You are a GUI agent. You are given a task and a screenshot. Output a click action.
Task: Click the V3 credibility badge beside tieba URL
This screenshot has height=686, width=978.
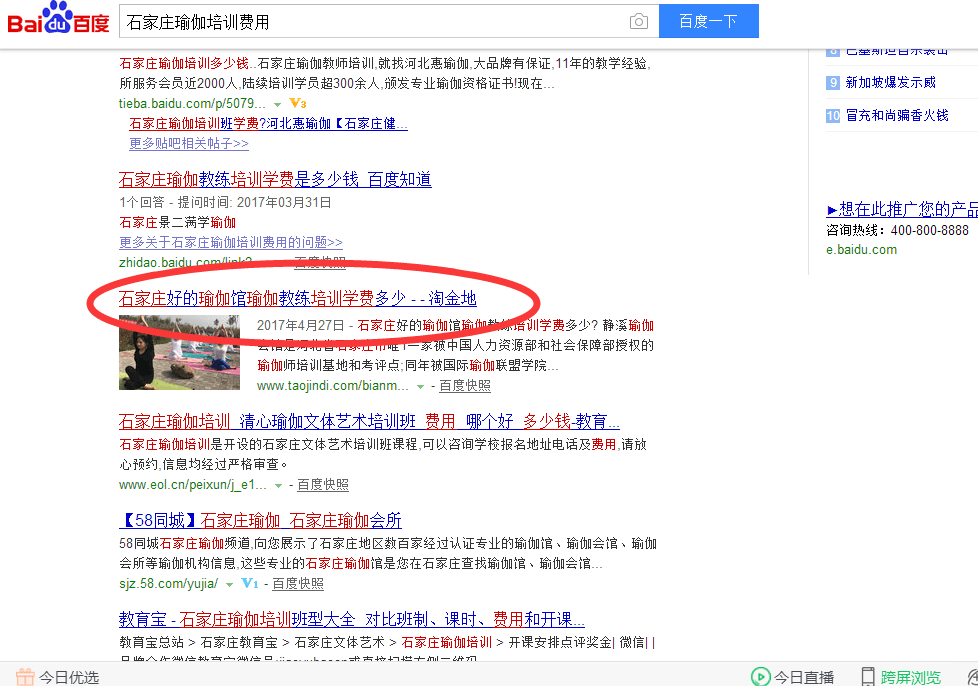(x=297, y=103)
